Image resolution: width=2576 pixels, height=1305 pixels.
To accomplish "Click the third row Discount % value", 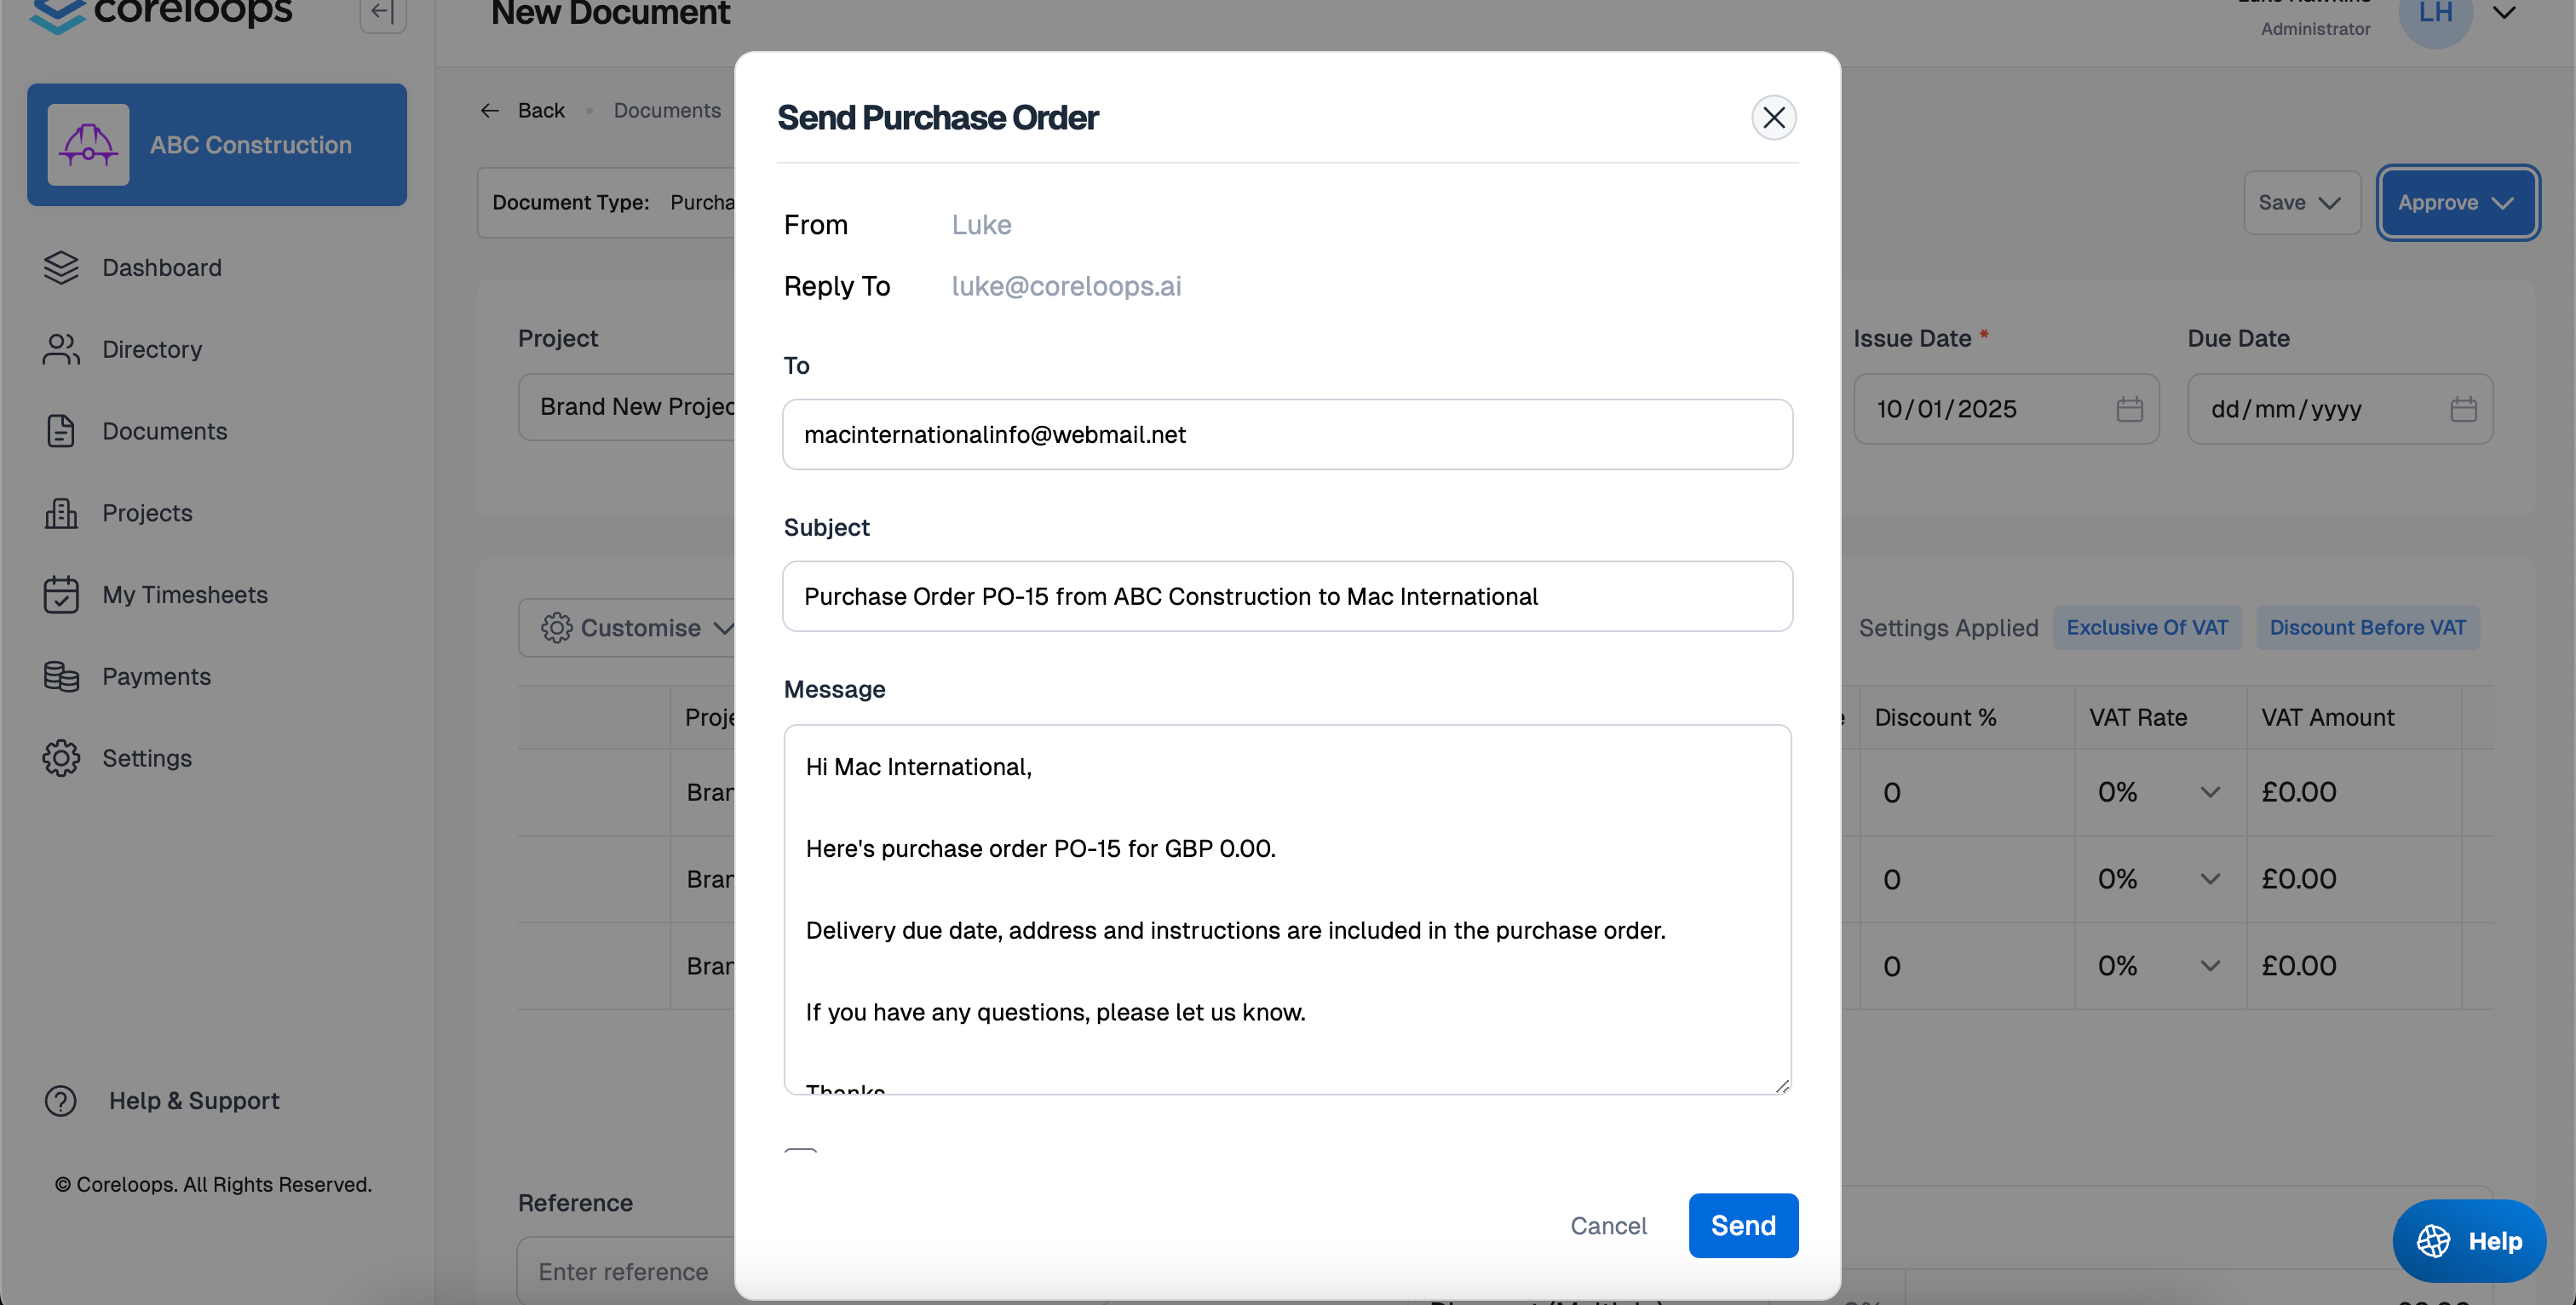I will [x=1892, y=966].
